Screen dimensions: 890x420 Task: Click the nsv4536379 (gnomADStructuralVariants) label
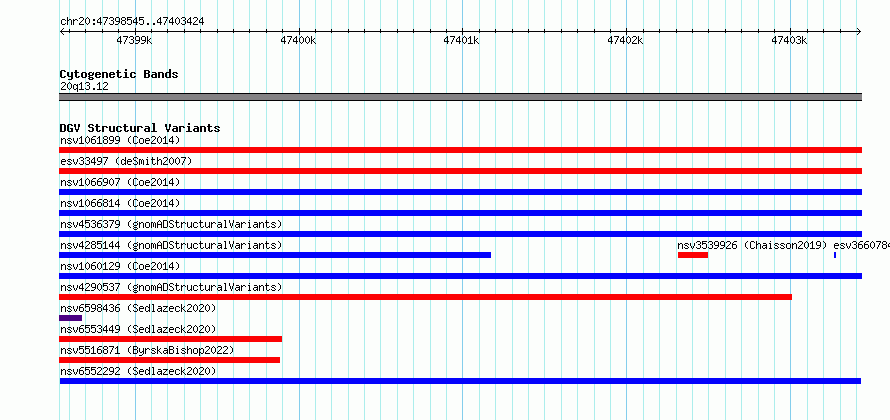tap(171, 224)
